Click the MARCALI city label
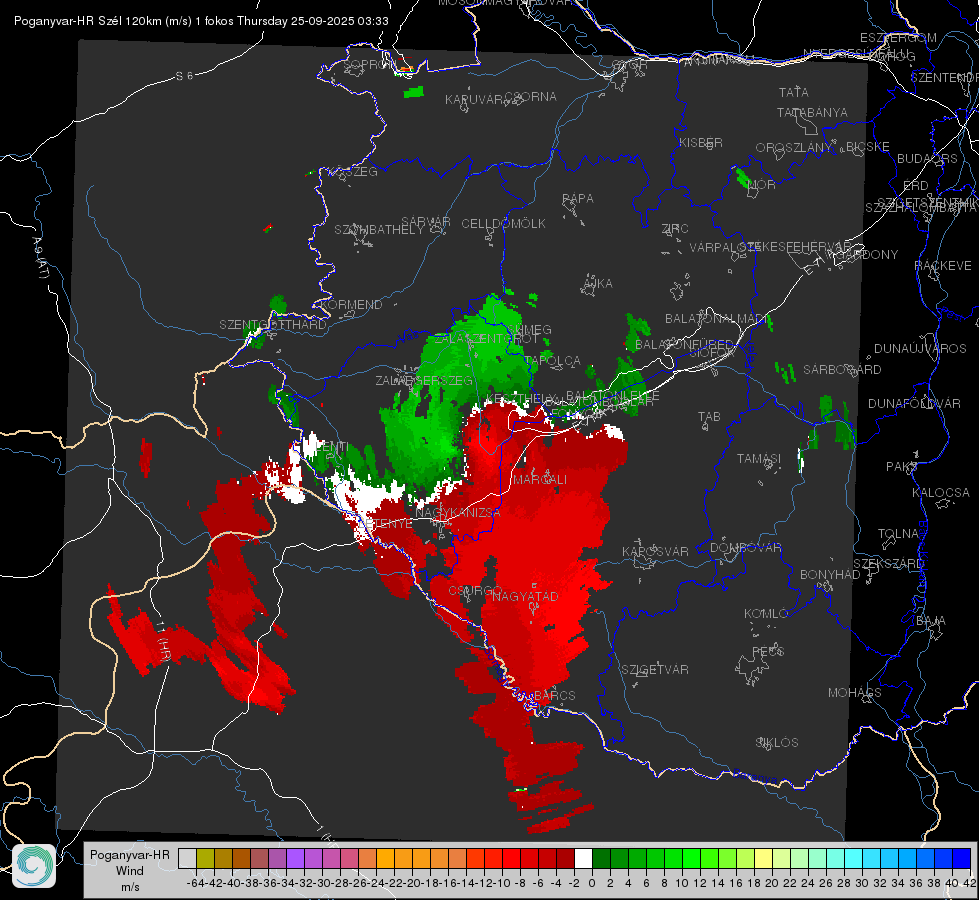The image size is (979, 900). click(x=540, y=480)
